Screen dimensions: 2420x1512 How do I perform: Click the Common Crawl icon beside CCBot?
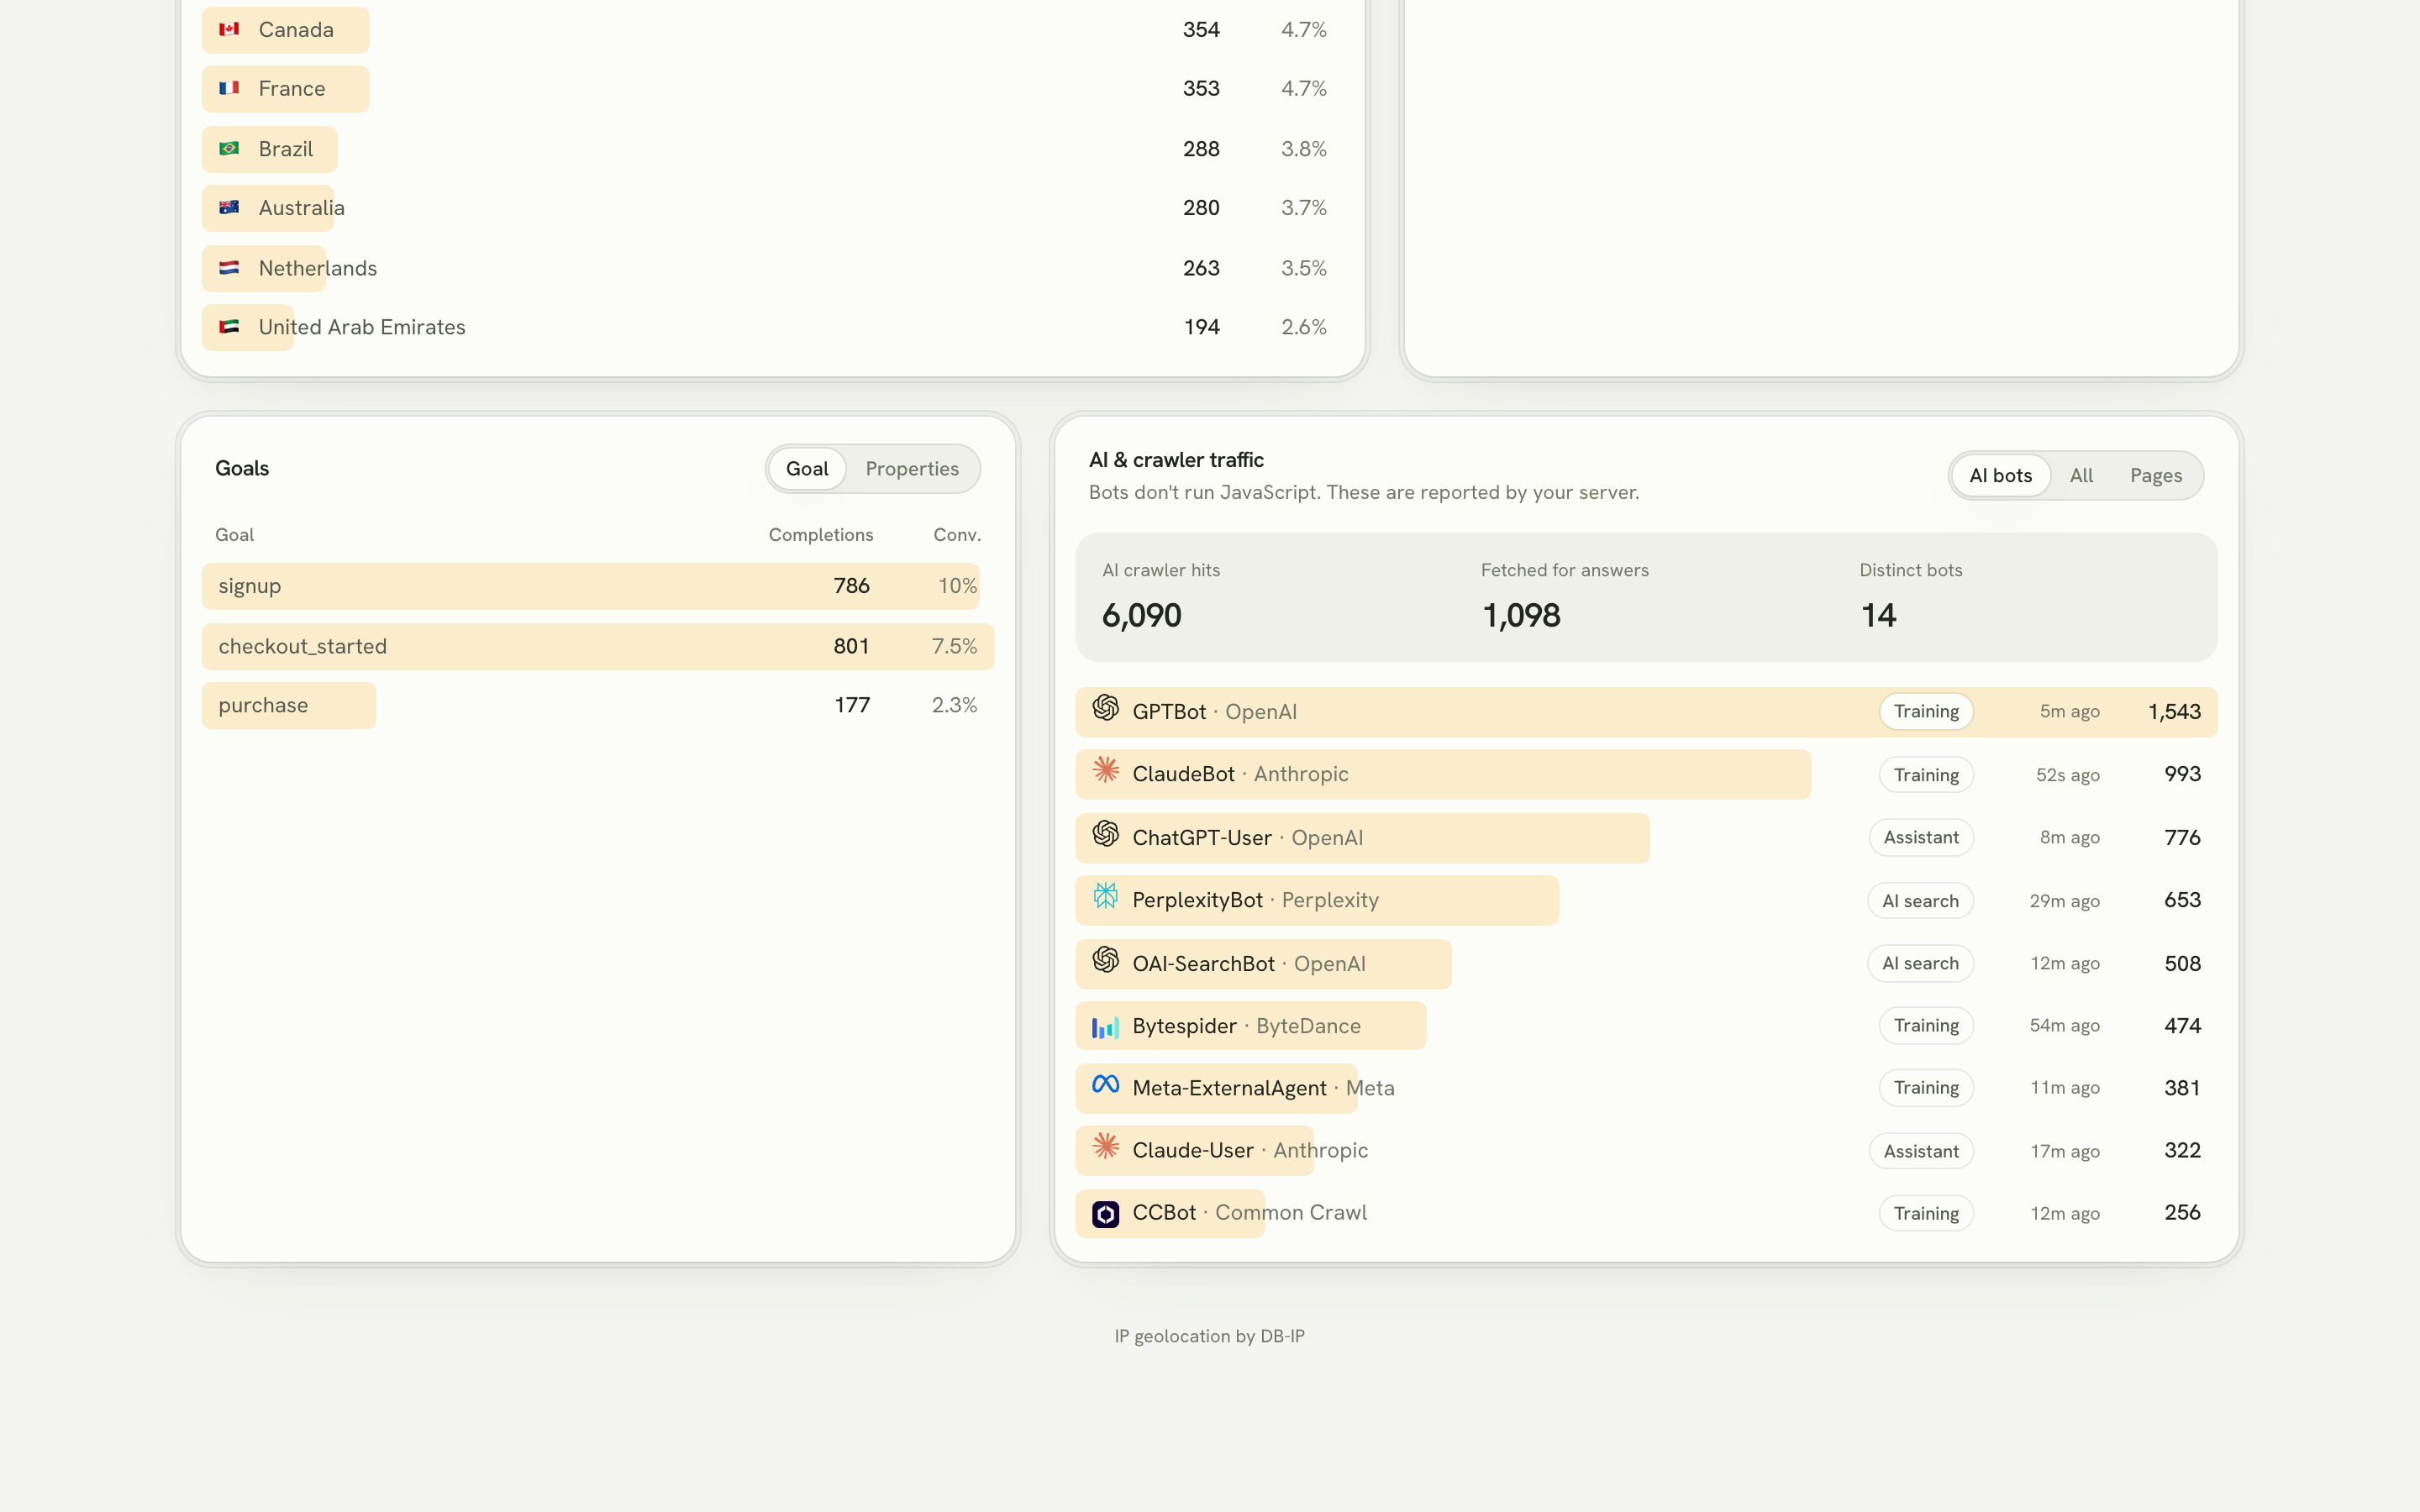1105,1214
